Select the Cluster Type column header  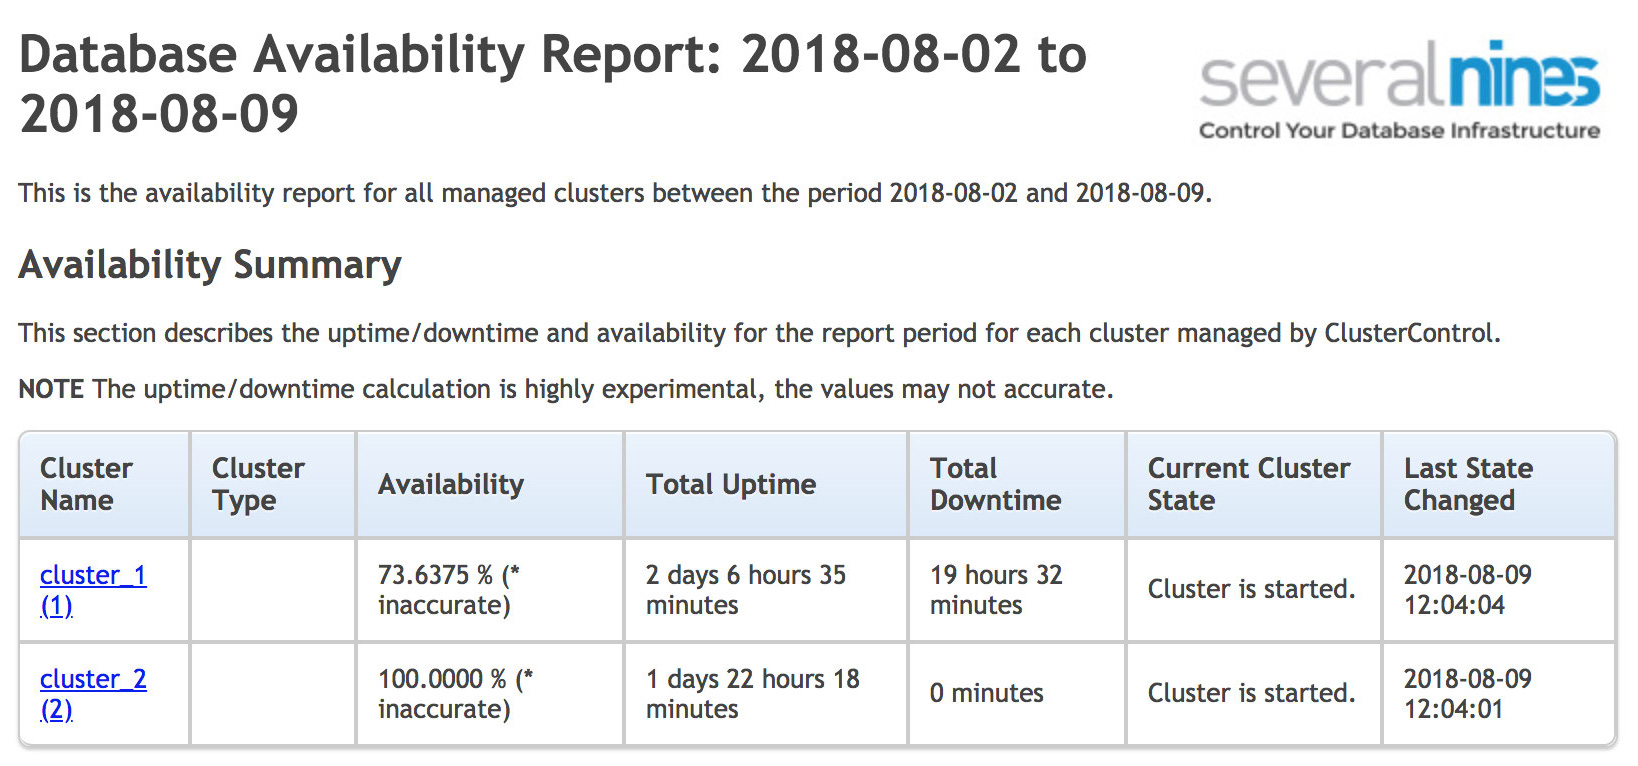(273, 485)
